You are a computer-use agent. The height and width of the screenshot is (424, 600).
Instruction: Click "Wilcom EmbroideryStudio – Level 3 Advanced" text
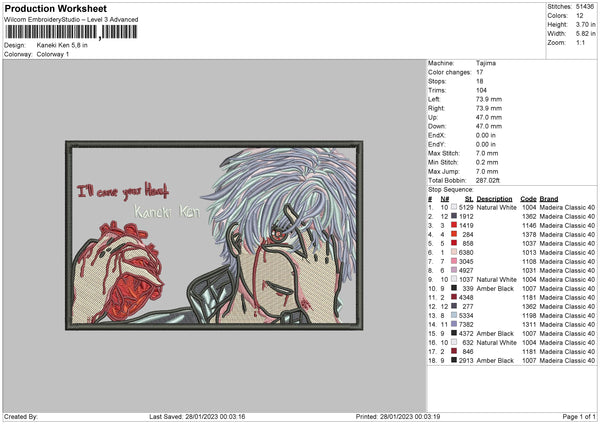[x=71, y=20]
